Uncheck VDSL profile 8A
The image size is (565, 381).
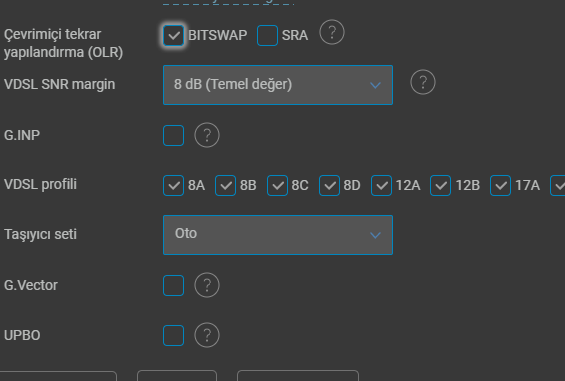pyautogui.click(x=174, y=186)
